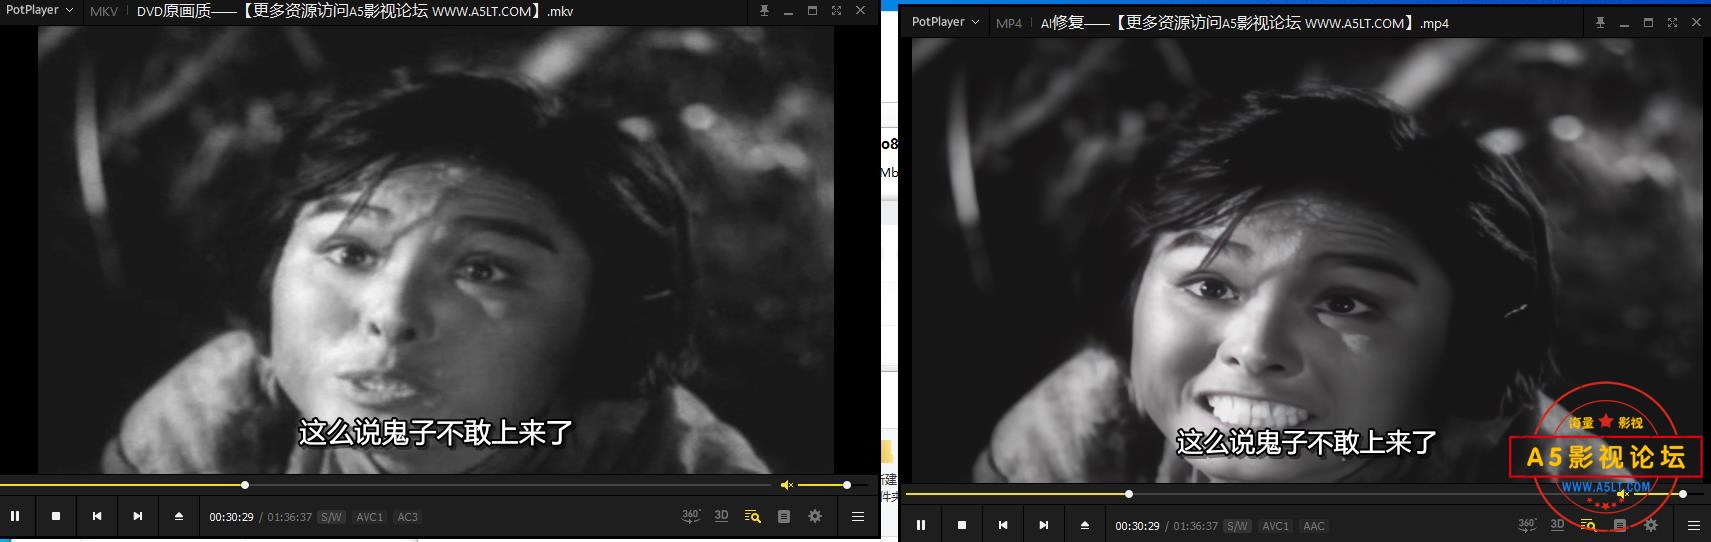1711x542 pixels.
Task: Click total time 01:36:37 in MP4 player
Action: [x=1195, y=526]
